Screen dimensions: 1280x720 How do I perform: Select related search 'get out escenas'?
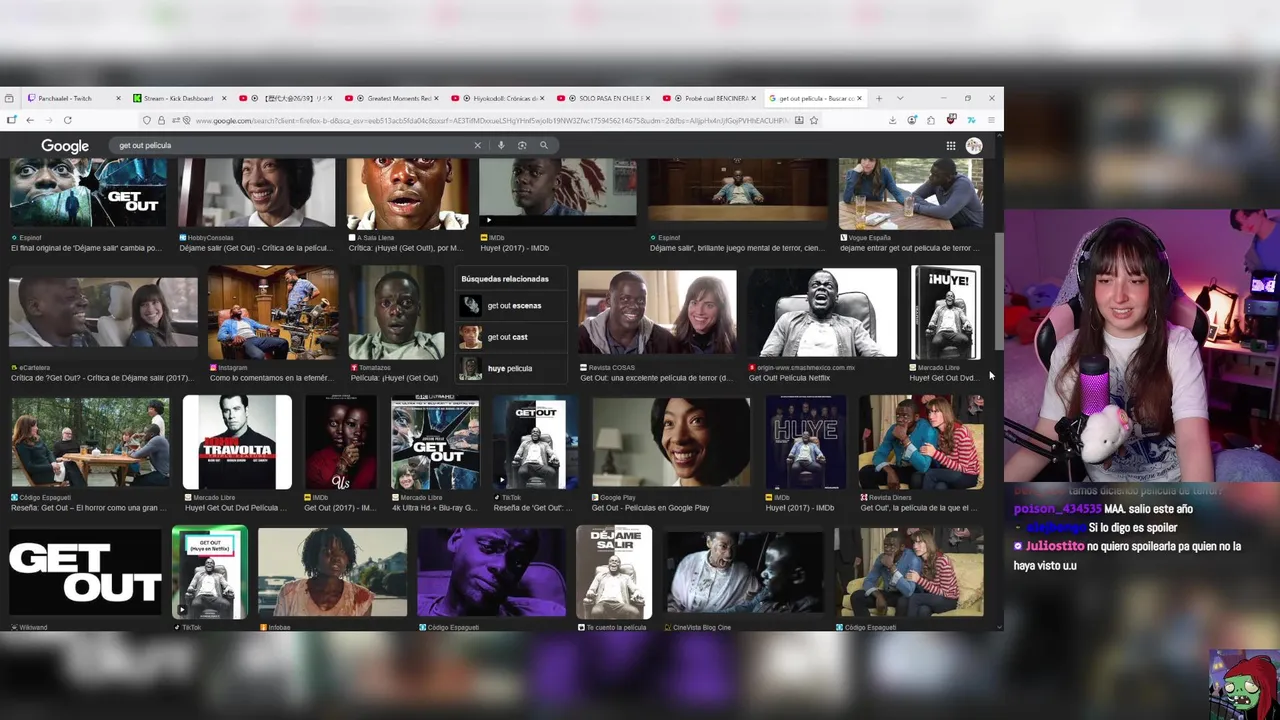511,306
